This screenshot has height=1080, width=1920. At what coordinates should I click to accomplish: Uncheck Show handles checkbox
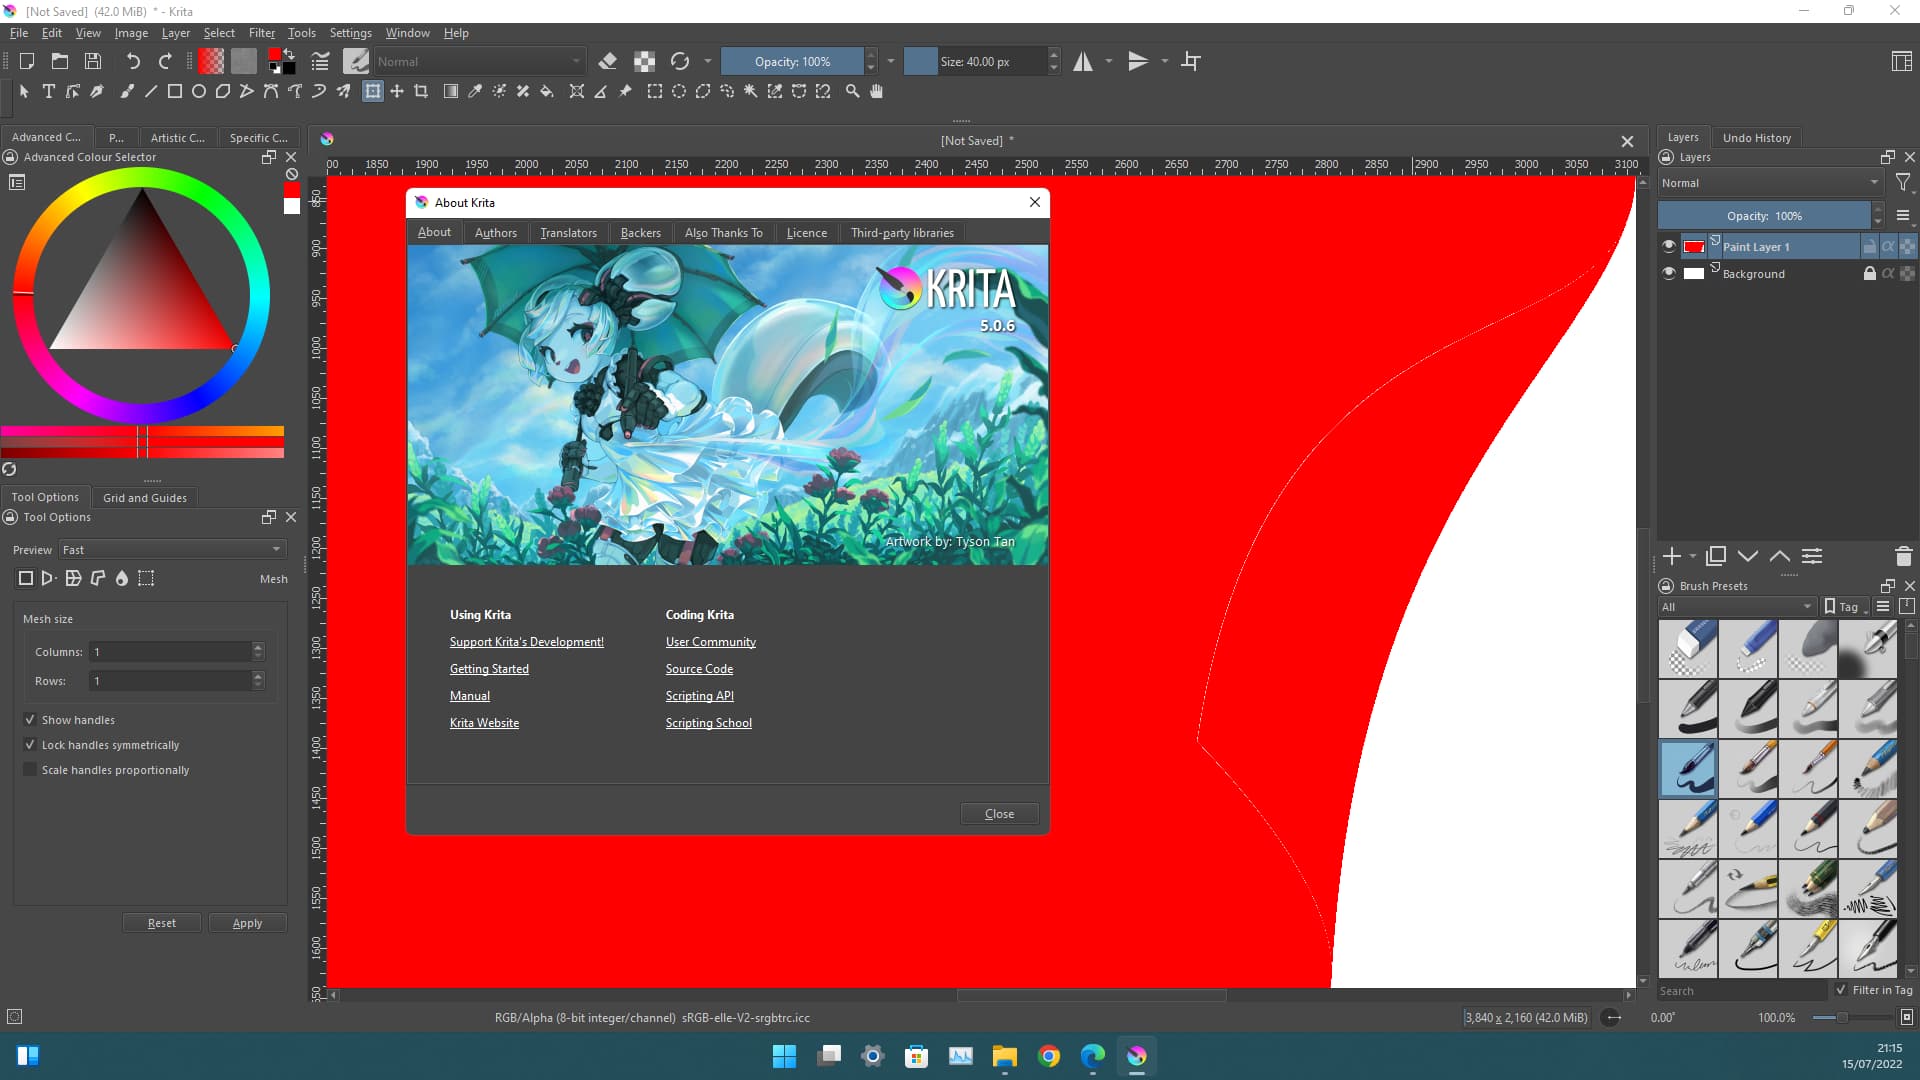coord(30,720)
